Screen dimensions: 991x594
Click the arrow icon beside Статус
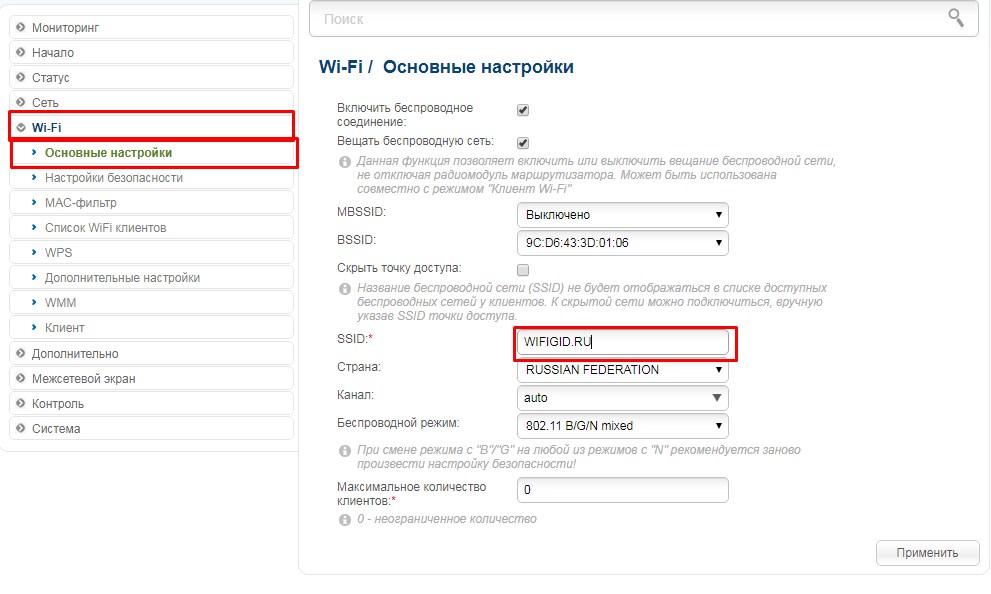pos(21,77)
